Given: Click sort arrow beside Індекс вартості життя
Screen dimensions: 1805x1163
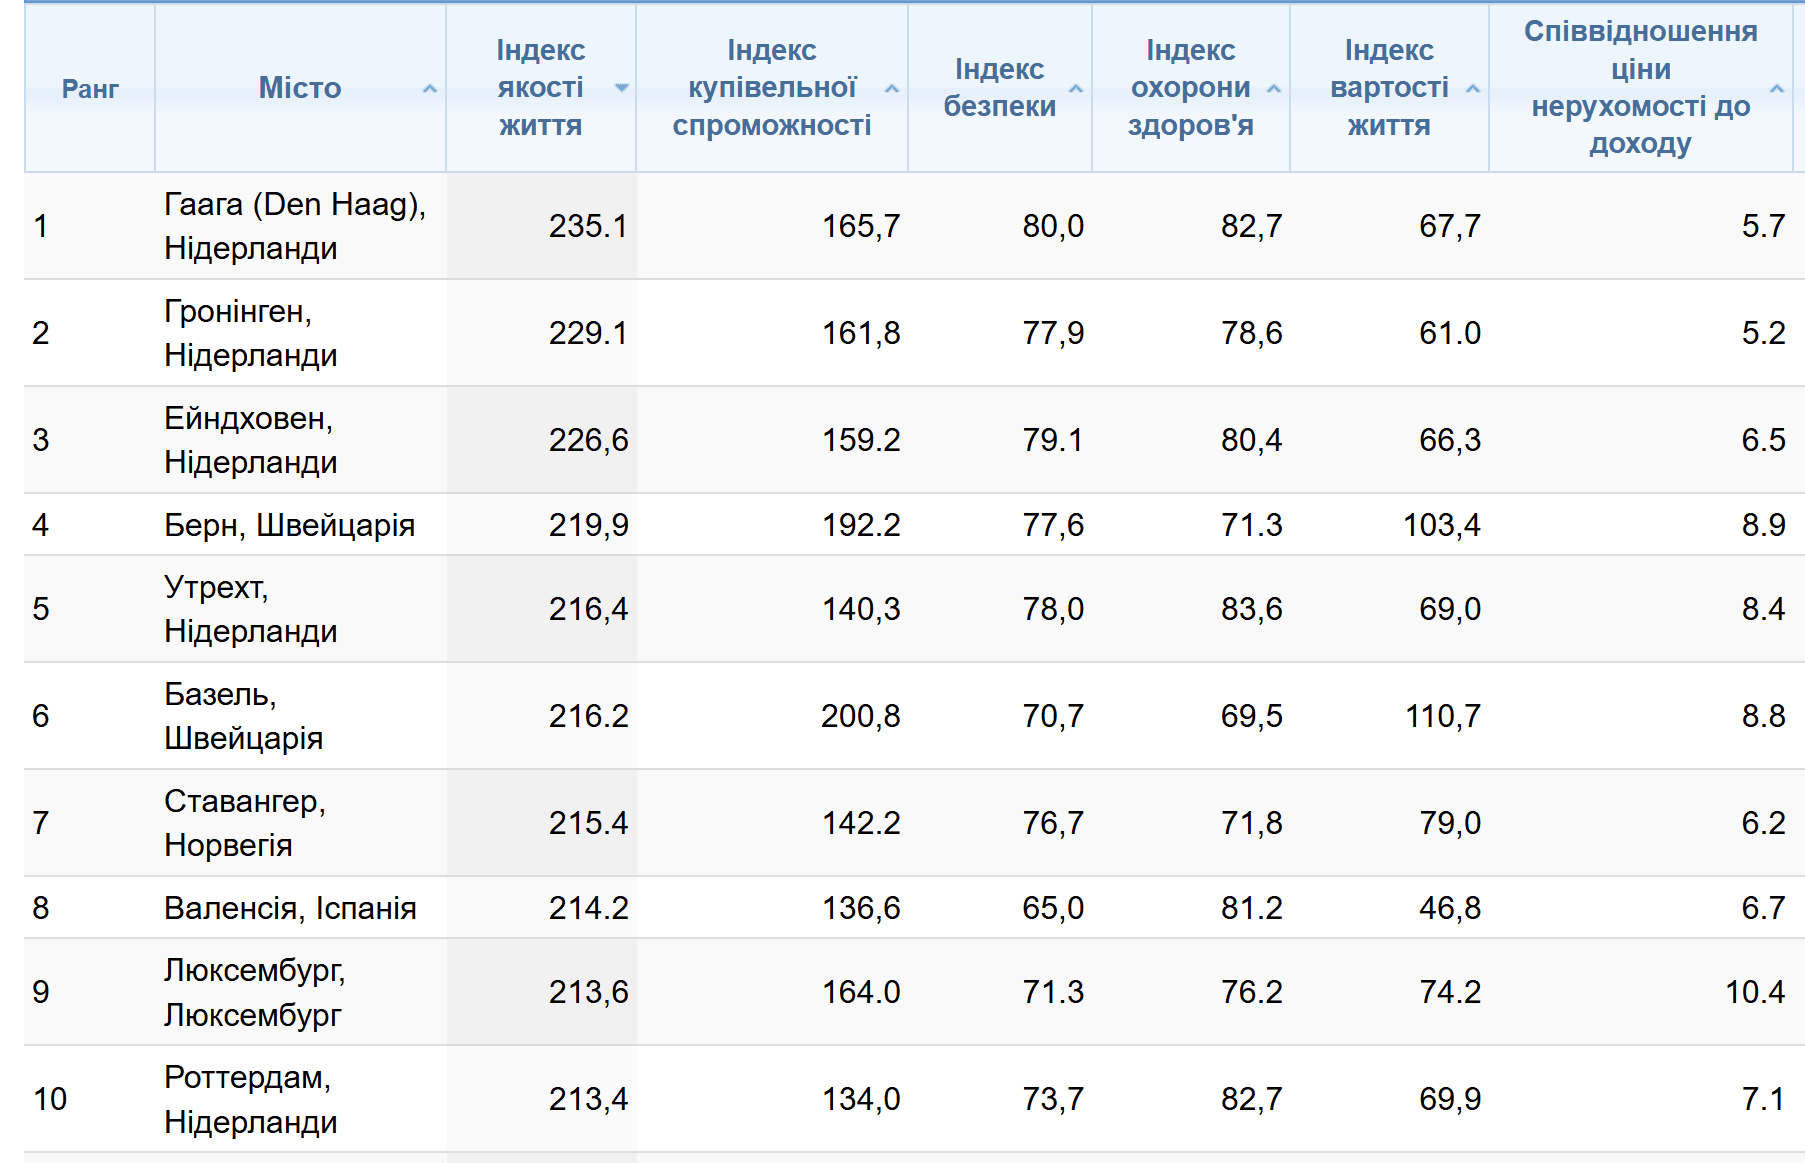Looking at the screenshot, I should pos(1473,89).
